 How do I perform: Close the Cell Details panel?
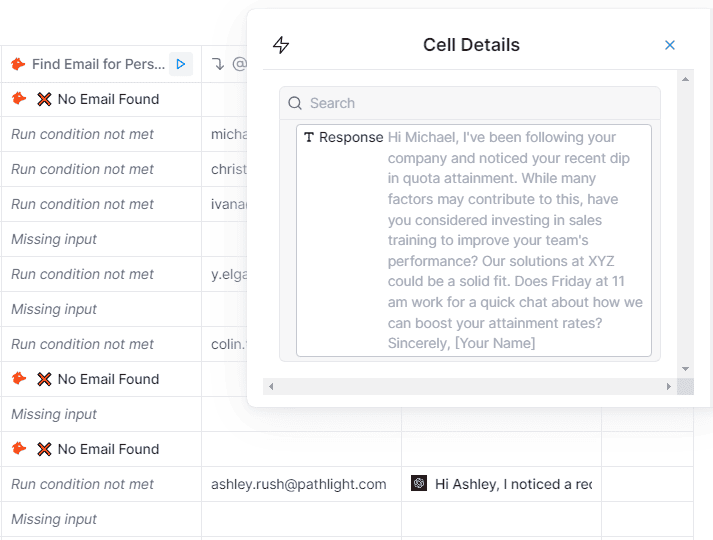(670, 45)
